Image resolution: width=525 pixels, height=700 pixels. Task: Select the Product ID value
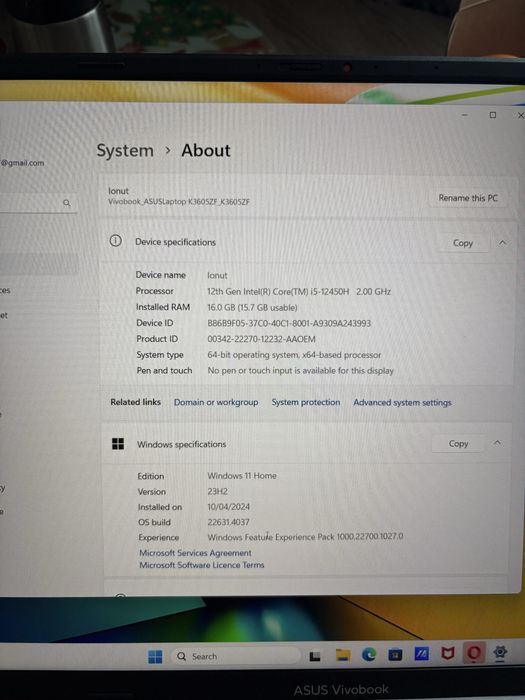click(x=261, y=339)
